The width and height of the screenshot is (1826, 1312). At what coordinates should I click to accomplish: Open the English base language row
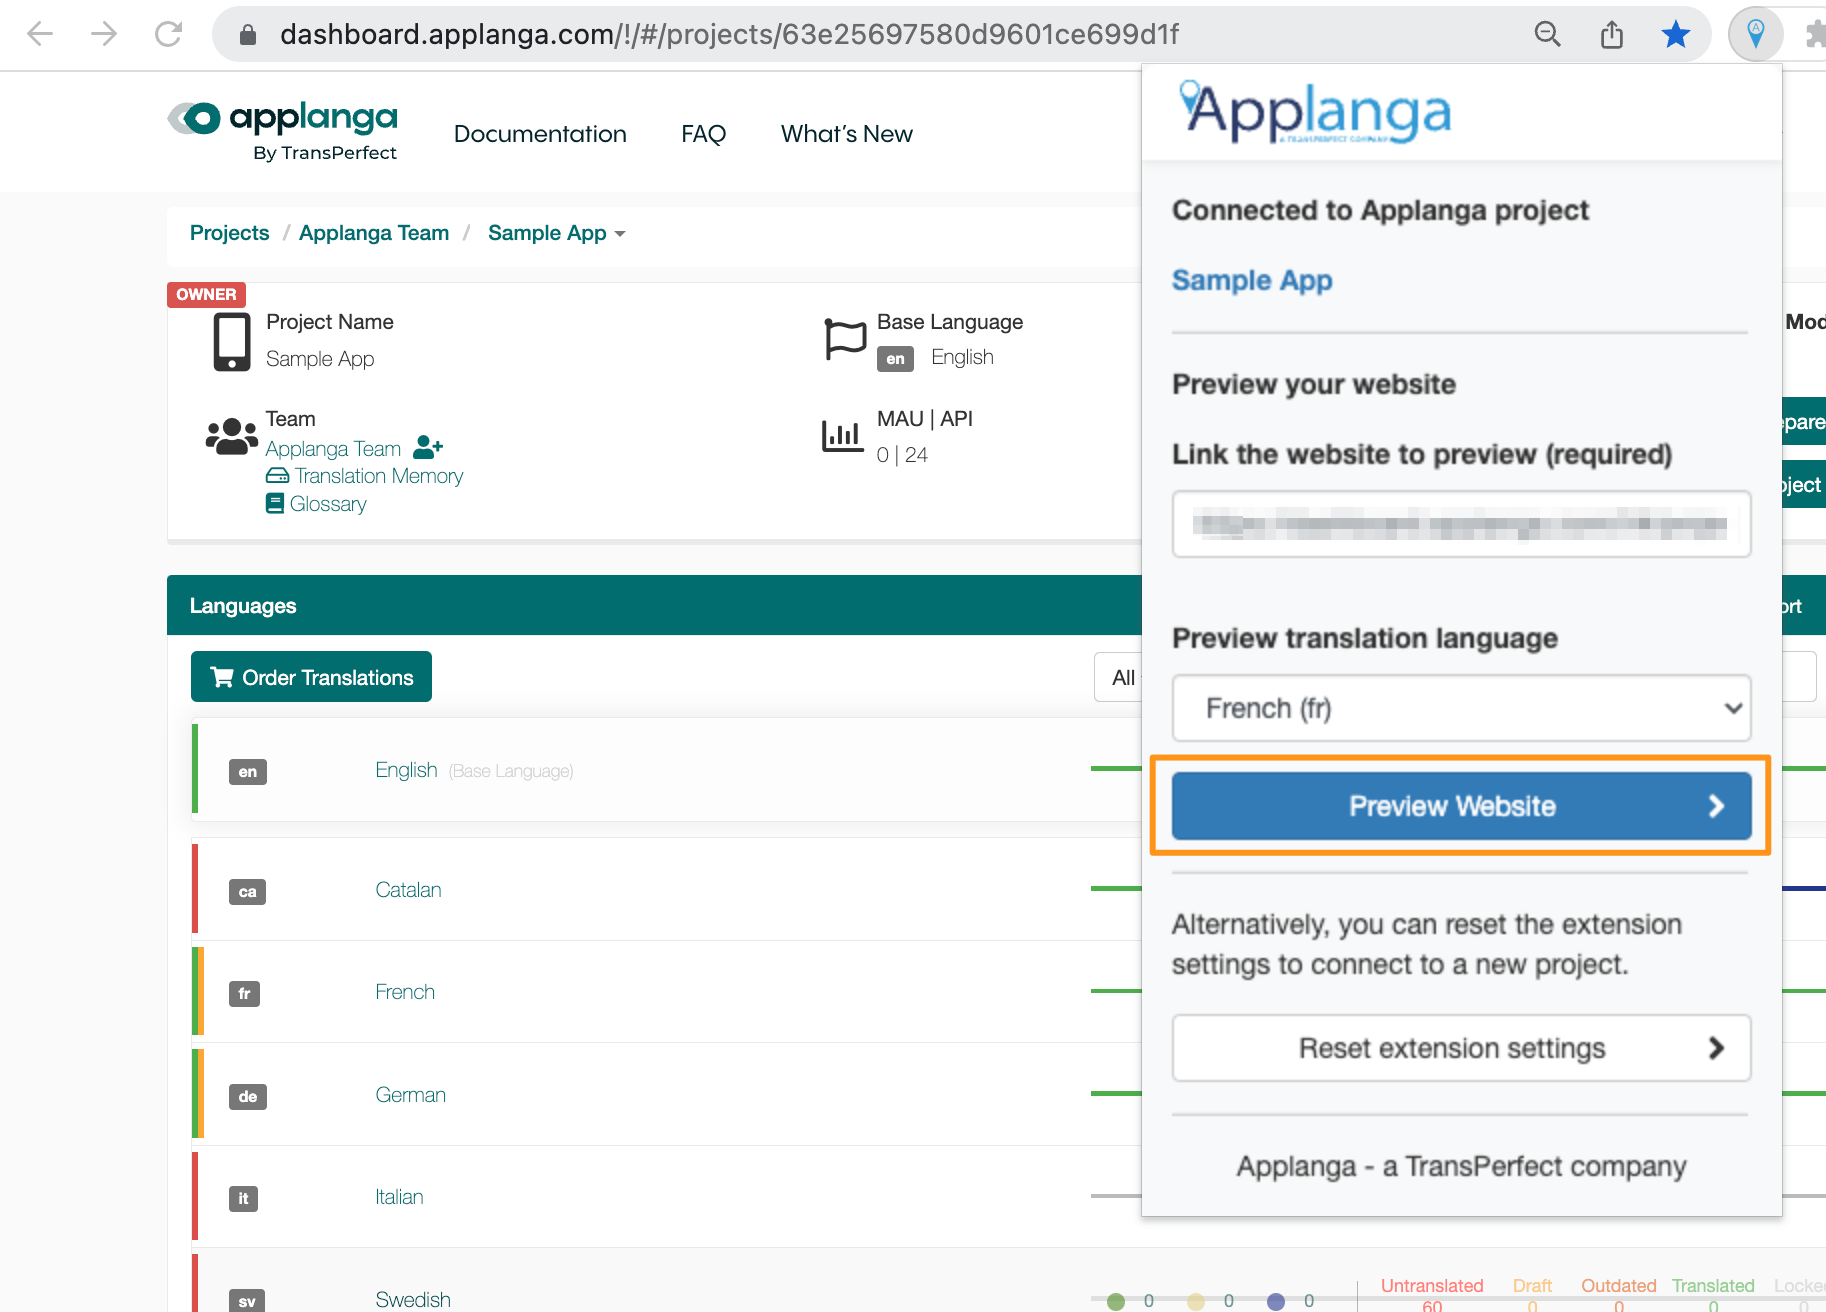[x=406, y=770]
